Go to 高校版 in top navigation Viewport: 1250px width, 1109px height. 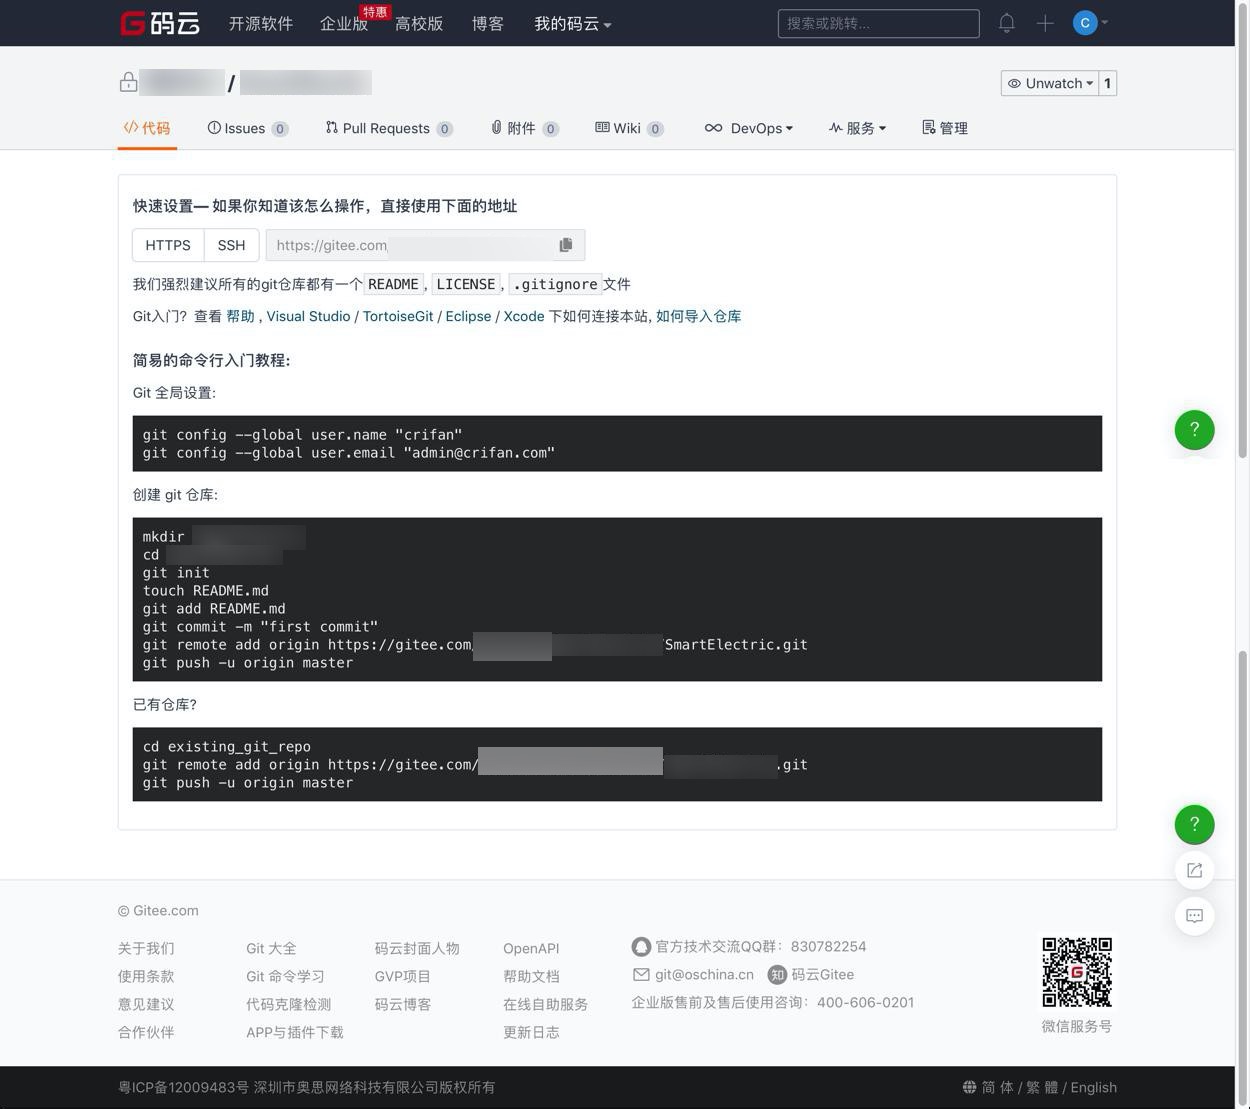pos(419,23)
